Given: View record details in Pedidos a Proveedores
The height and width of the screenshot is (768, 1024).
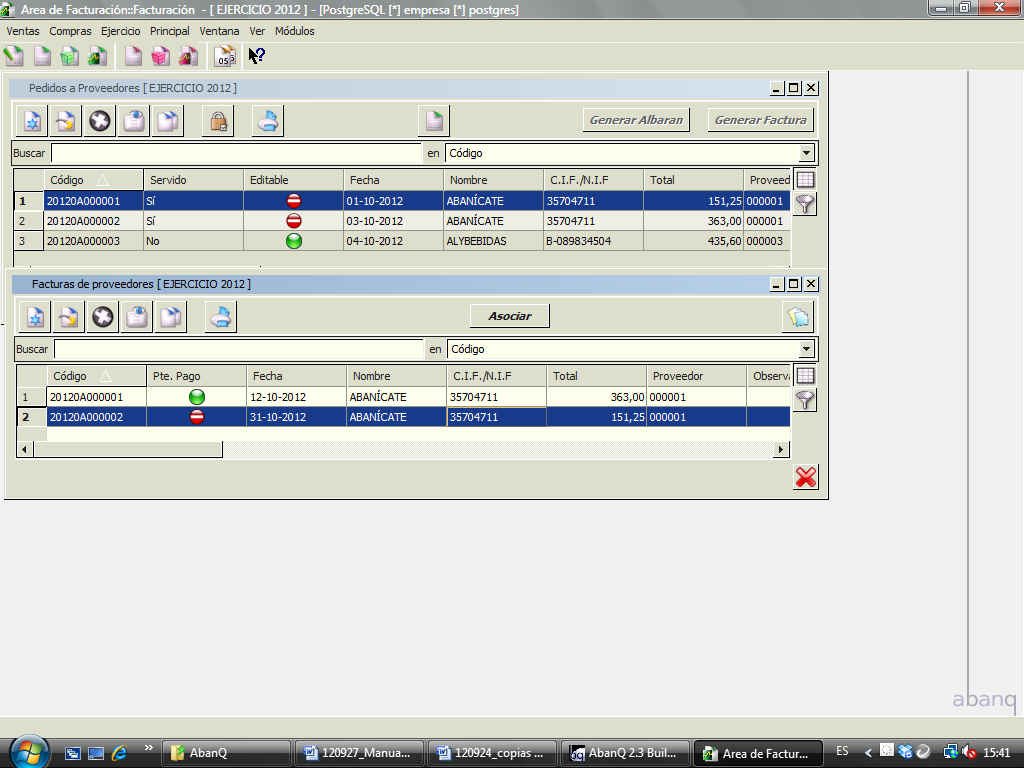Looking at the screenshot, I should point(134,121).
